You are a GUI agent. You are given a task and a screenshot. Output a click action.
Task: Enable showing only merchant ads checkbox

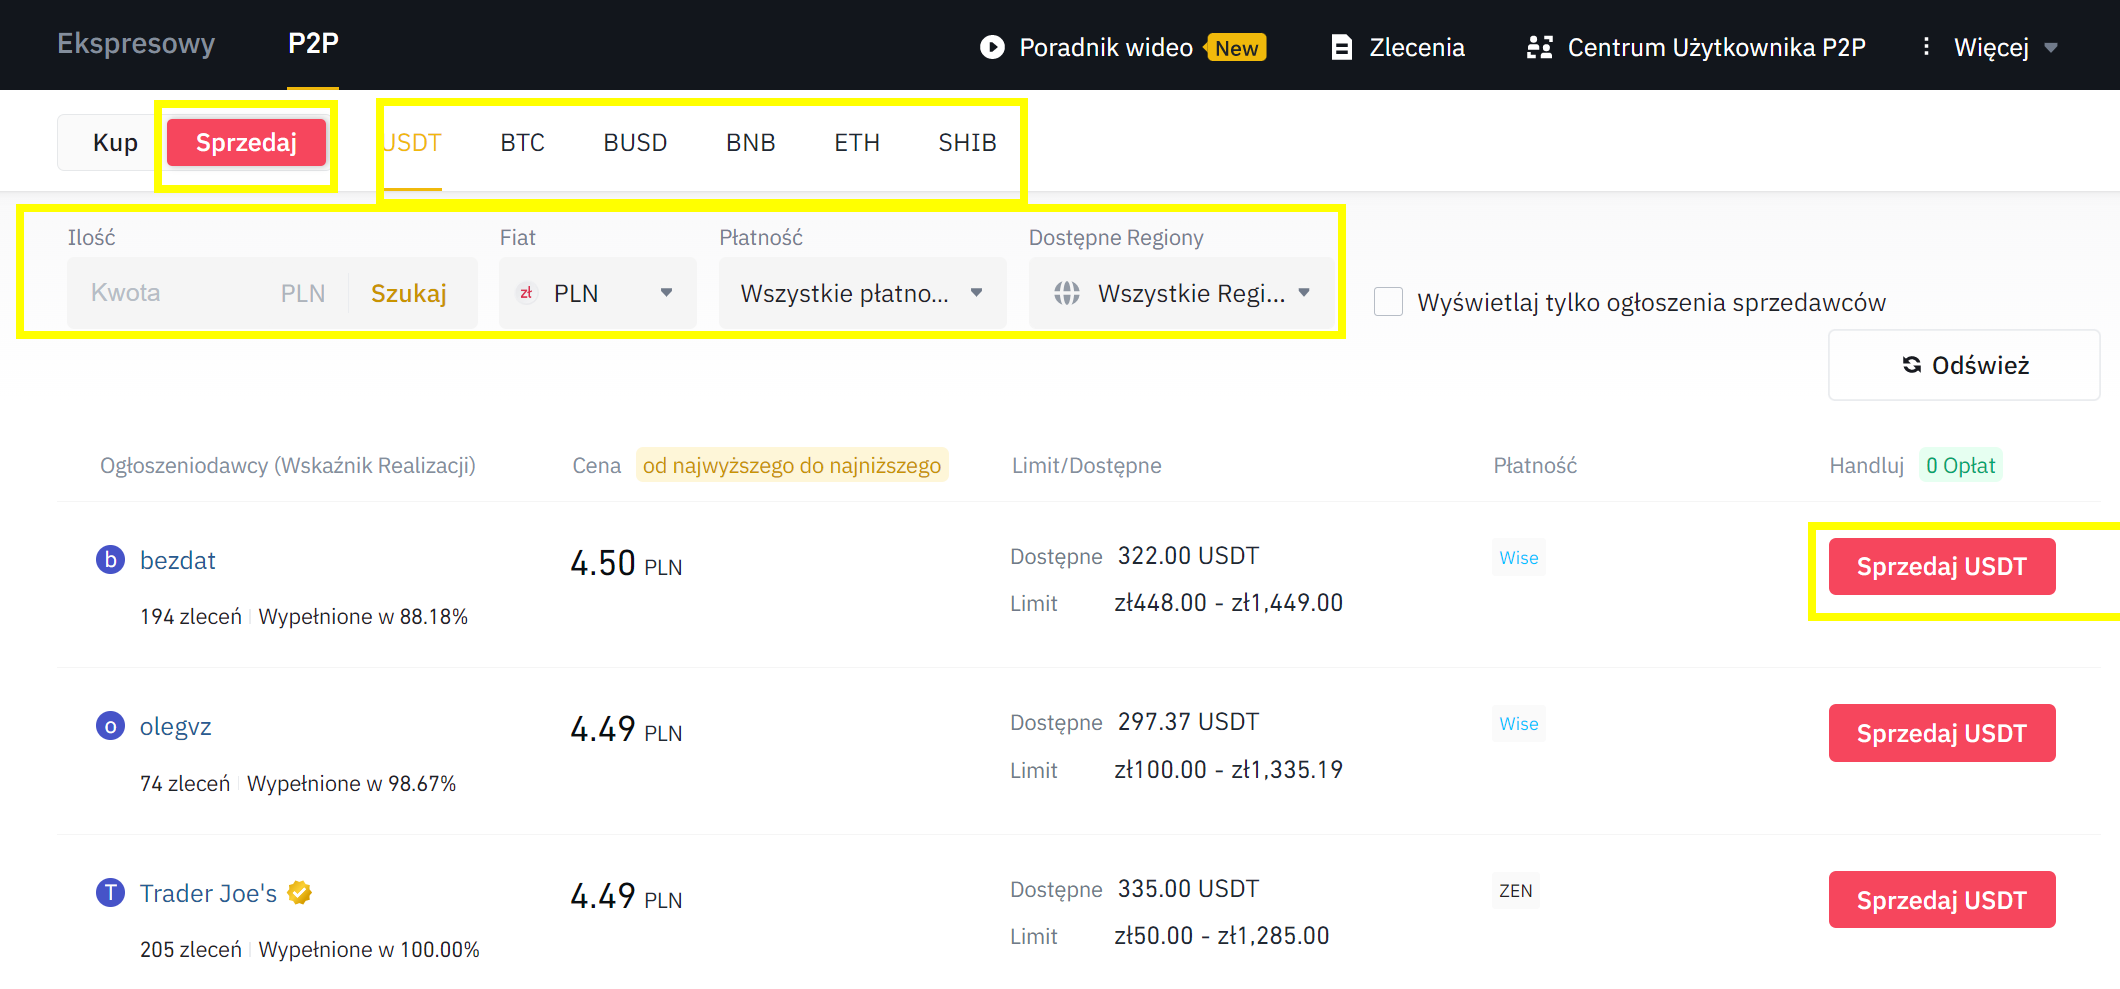1388,302
